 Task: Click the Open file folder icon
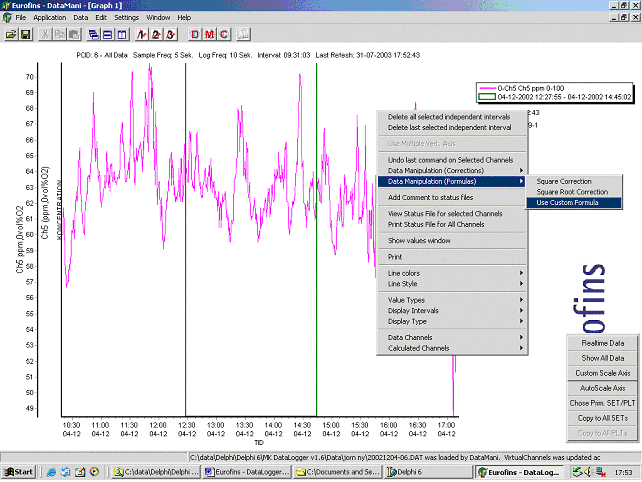pyautogui.click(x=11, y=34)
